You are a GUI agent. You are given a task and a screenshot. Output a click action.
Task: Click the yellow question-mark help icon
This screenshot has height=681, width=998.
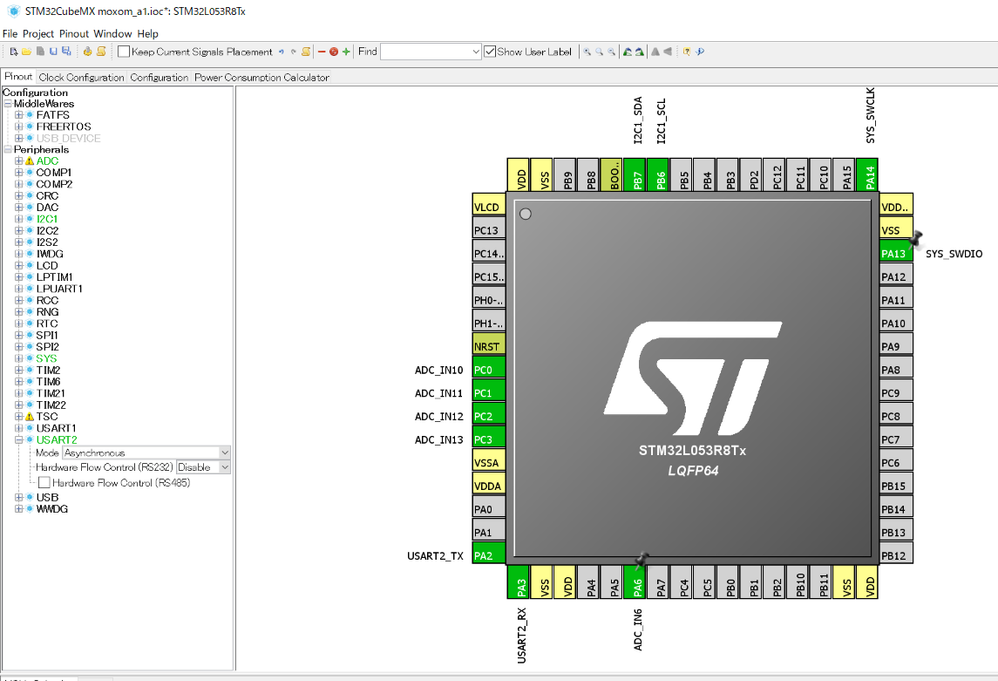click(x=686, y=52)
